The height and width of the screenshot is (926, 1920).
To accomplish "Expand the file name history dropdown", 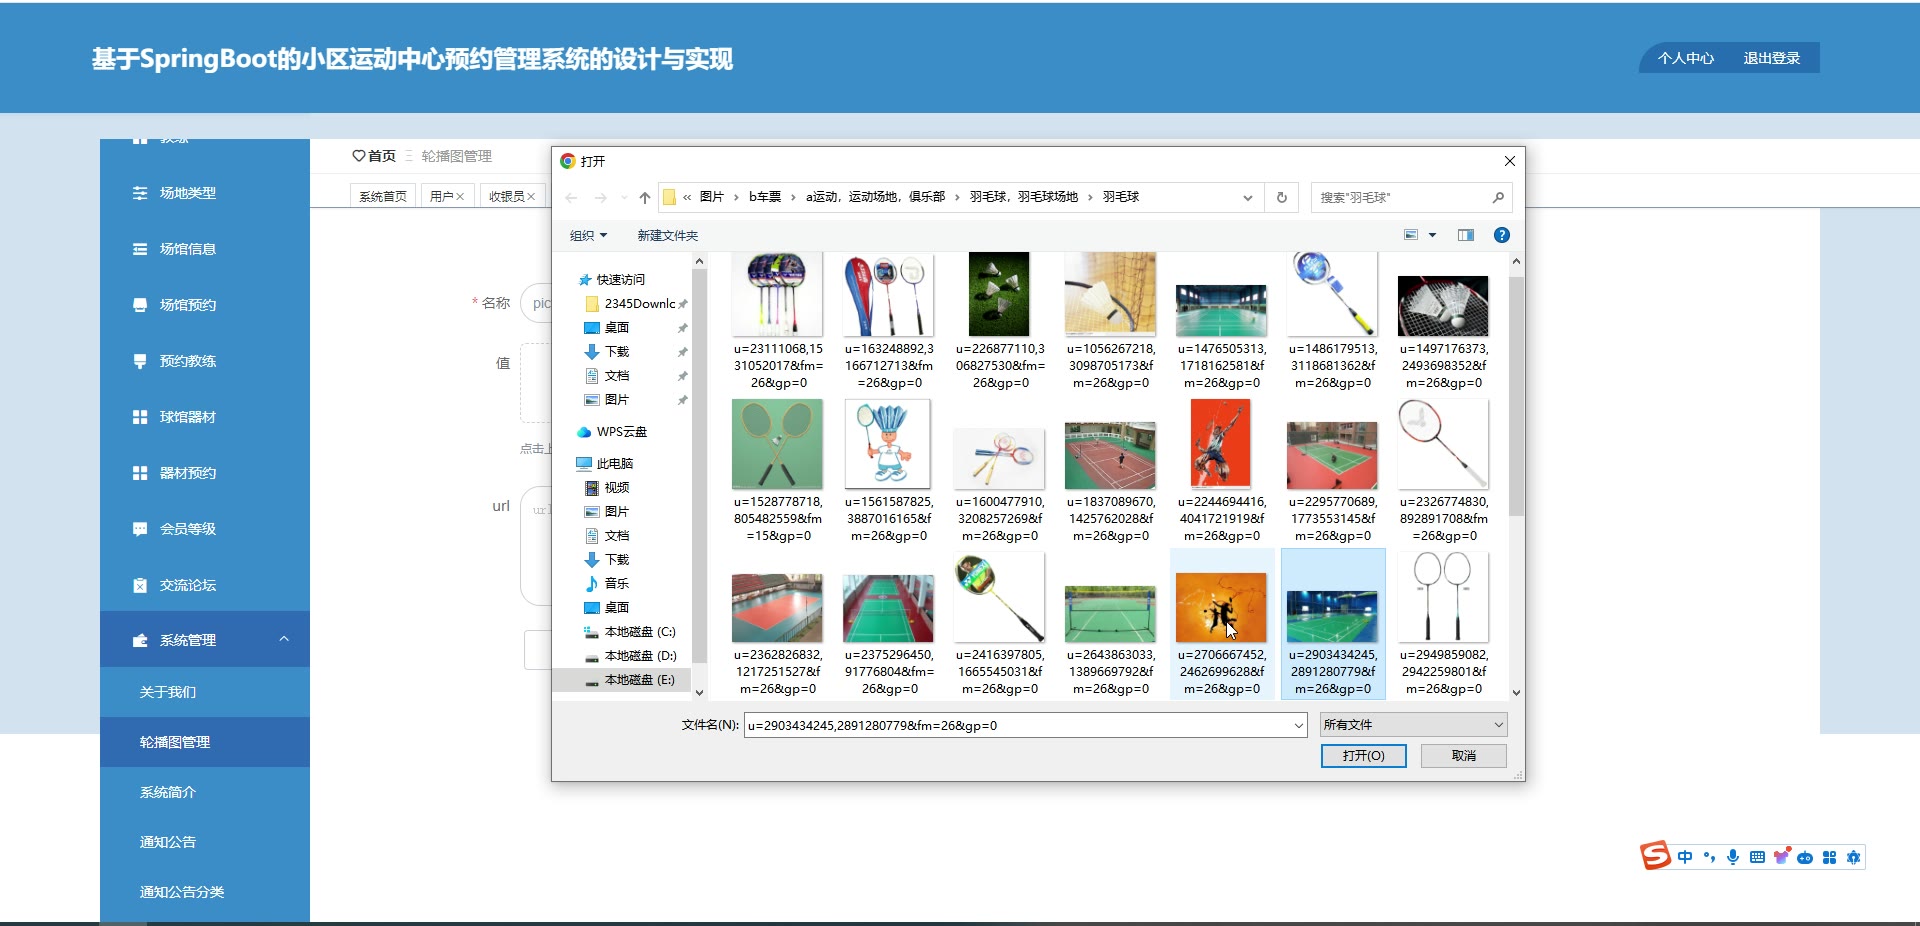I will pyautogui.click(x=1298, y=726).
